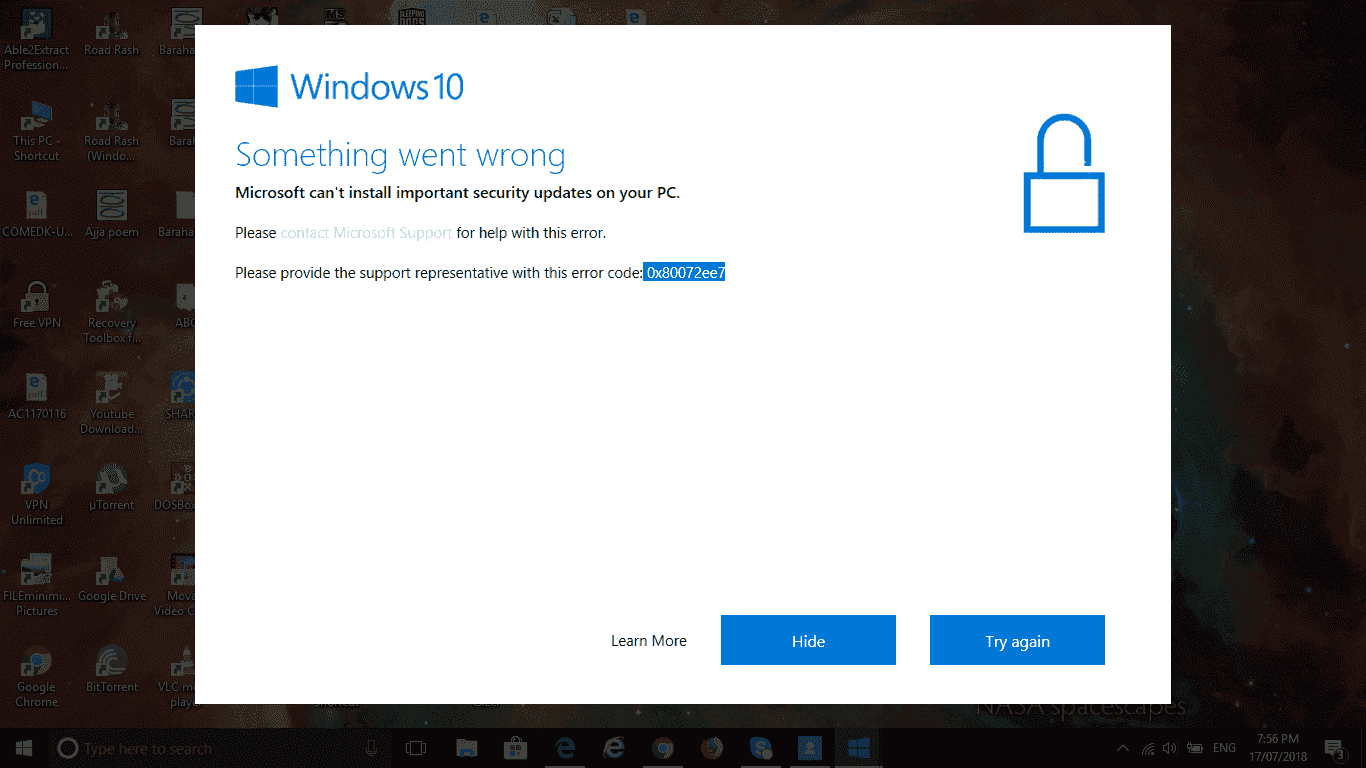Launch Internet Explorer from the taskbar
1366x768 pixels.
[613, 748]
